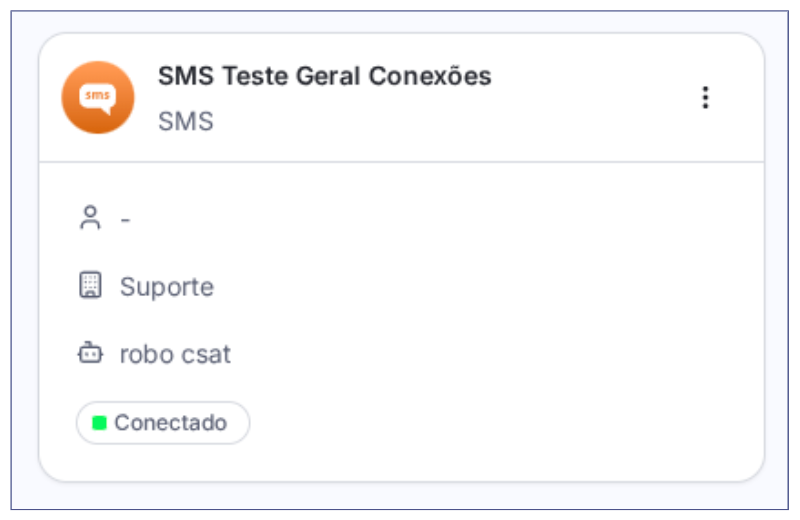This screenshot has width=800, height=520.
Task: Click the divider line under the card header
Action: (x=400, y=162)
